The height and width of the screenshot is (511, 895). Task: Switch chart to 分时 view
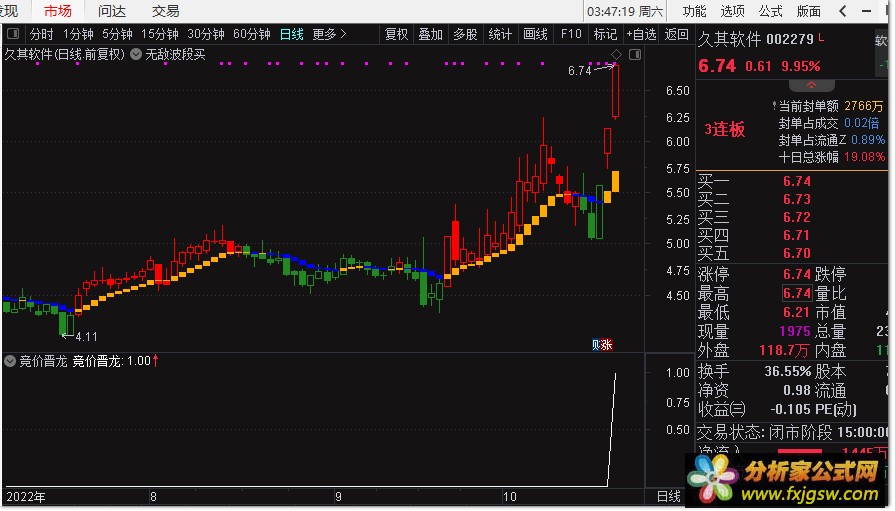pyautogui.click(x=42, y=34)
